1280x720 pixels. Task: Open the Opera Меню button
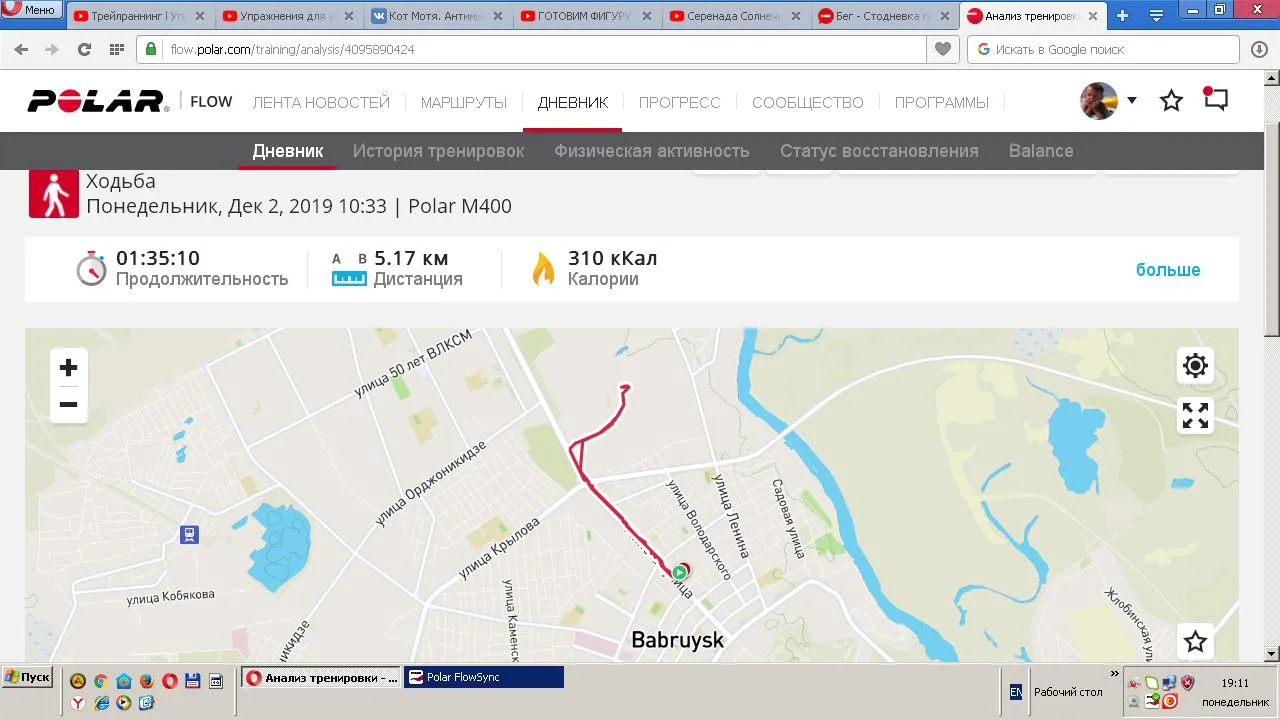point(32,10)
